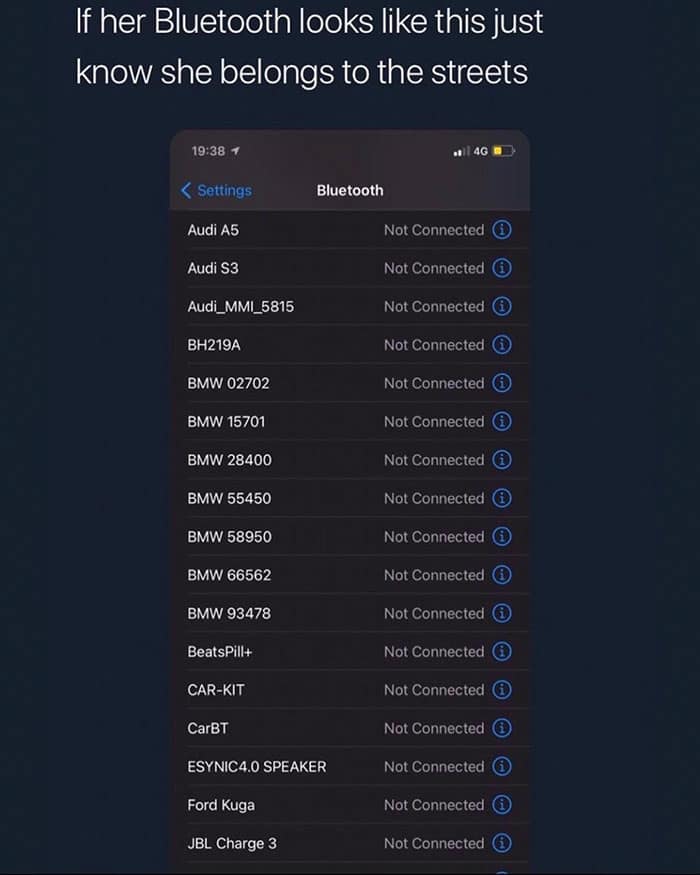
Task: Click the Bluetooth page title
Action: (x=350, y=190)
